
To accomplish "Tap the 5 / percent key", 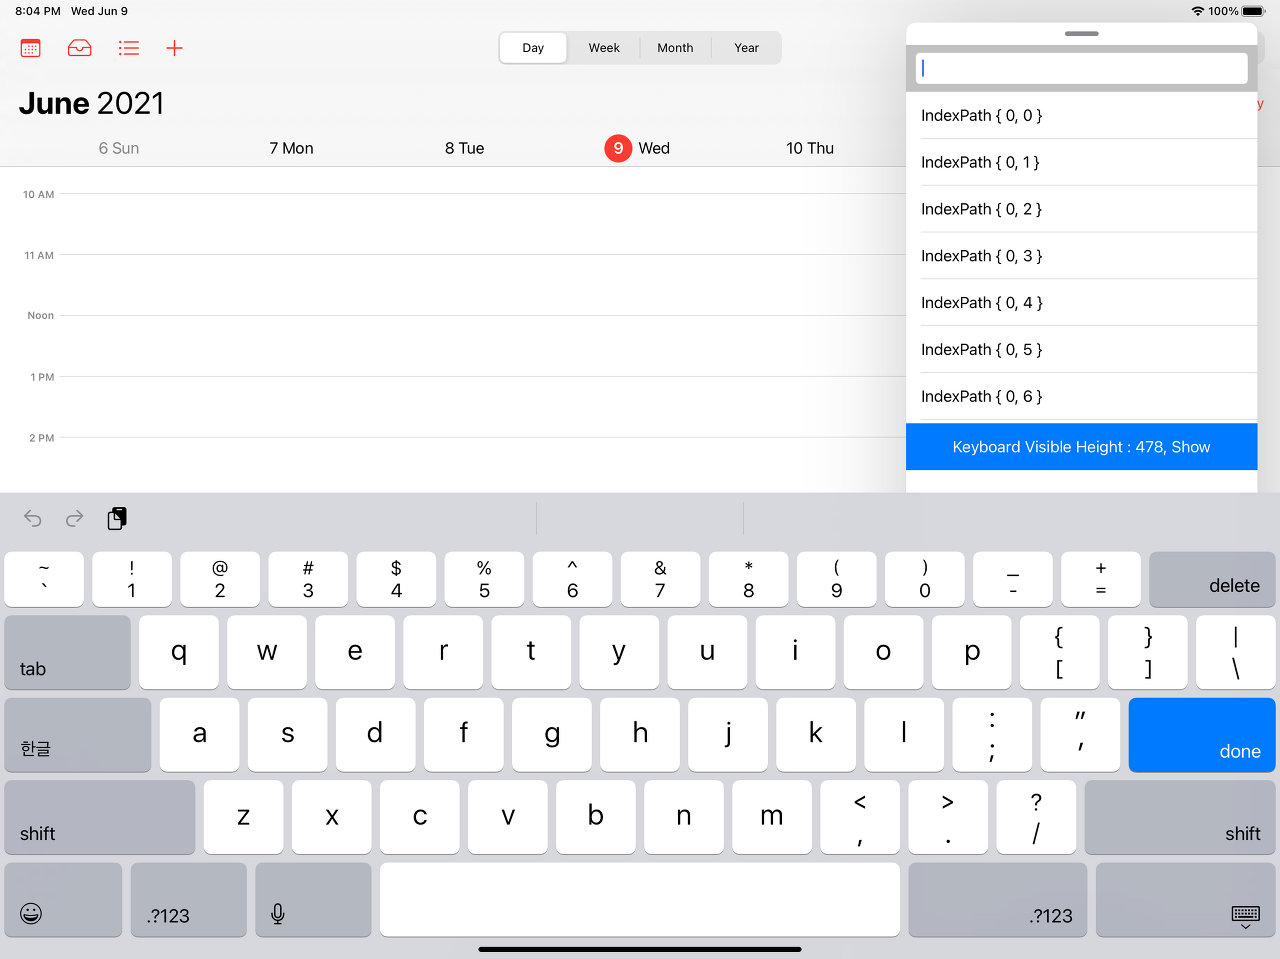I will point(484,580).
